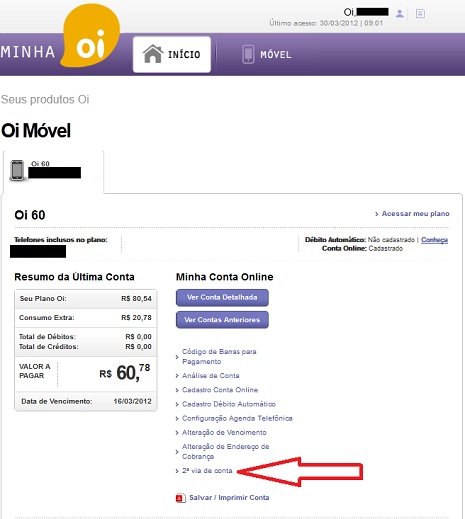Click the Ver Conta Detalhada button
Image resolution: width=465 pixels, height=519 pixels.
222,297
